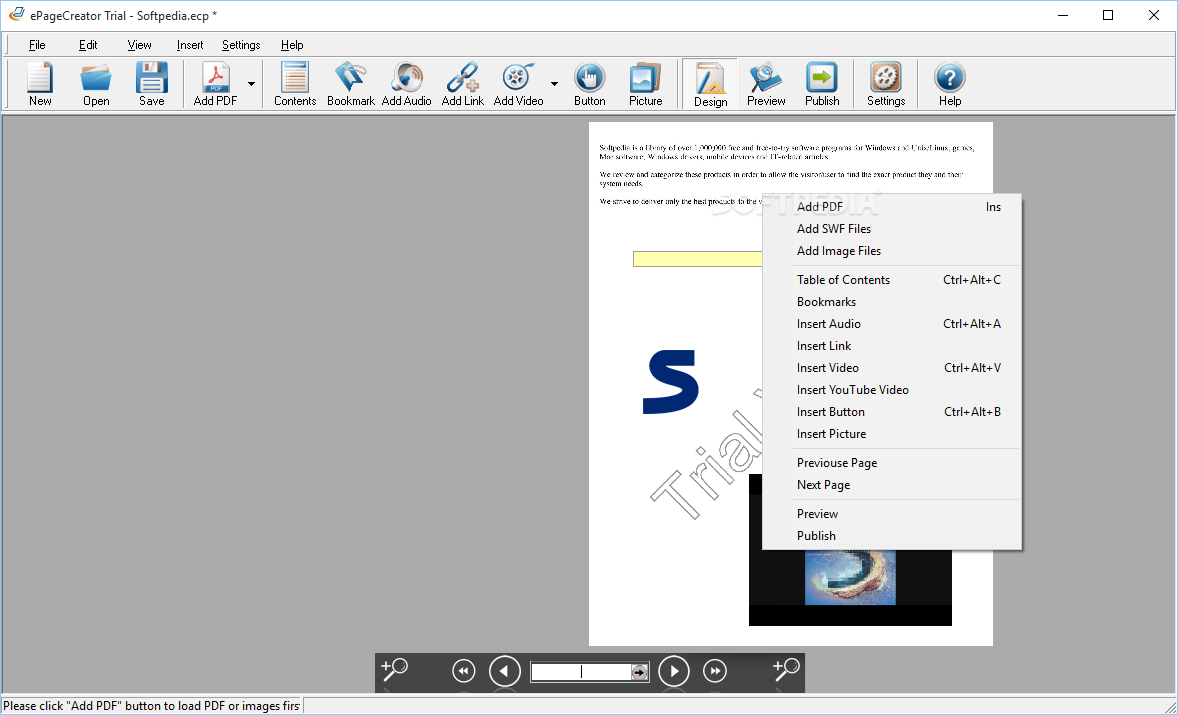This screenshot has height=715, width=1178.
Task: Open the Settings gear toolbar icon
Action: pyautogui.click(x=886, y=84)
